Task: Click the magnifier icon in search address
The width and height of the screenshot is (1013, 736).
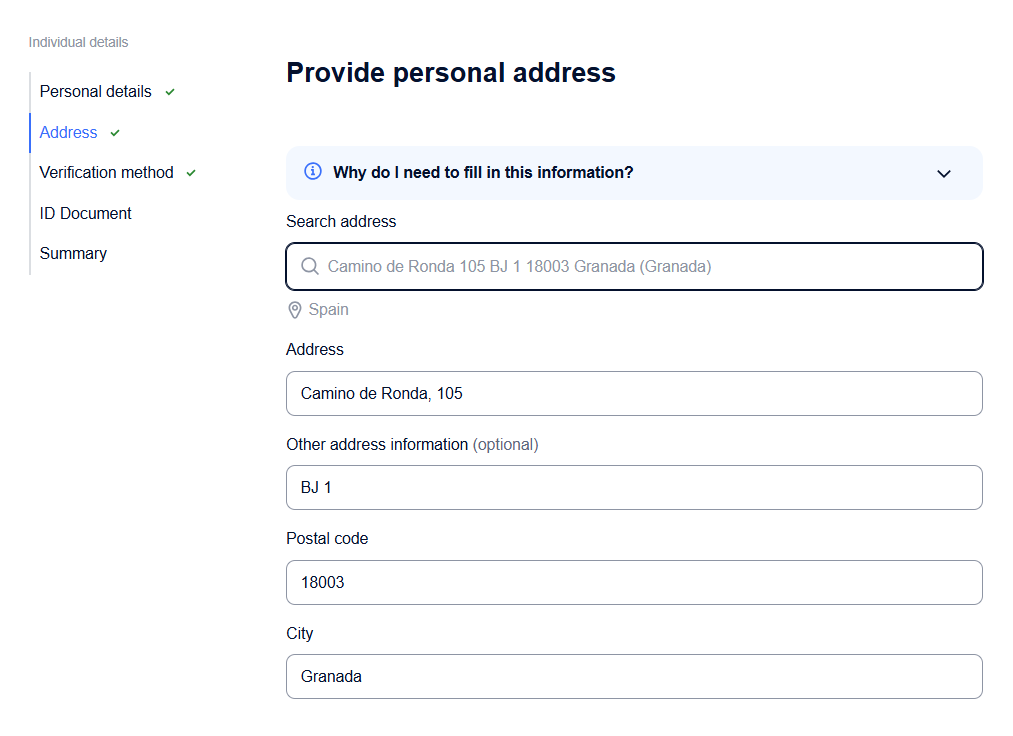Action: [x=310, y=266]
